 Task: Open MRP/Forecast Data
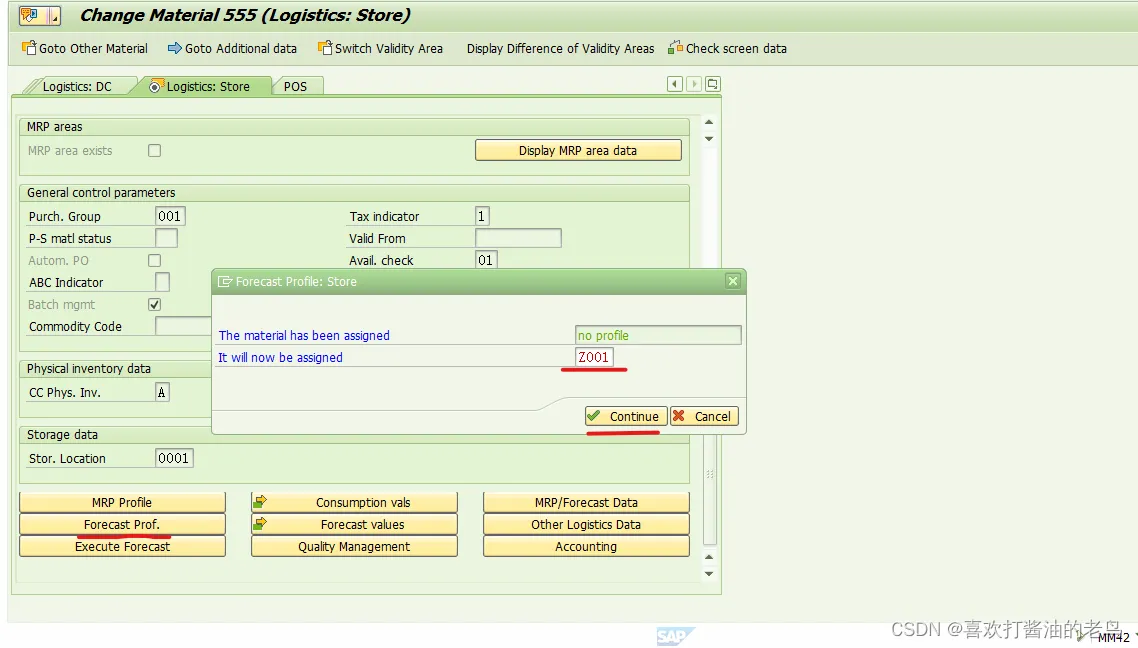586,502
